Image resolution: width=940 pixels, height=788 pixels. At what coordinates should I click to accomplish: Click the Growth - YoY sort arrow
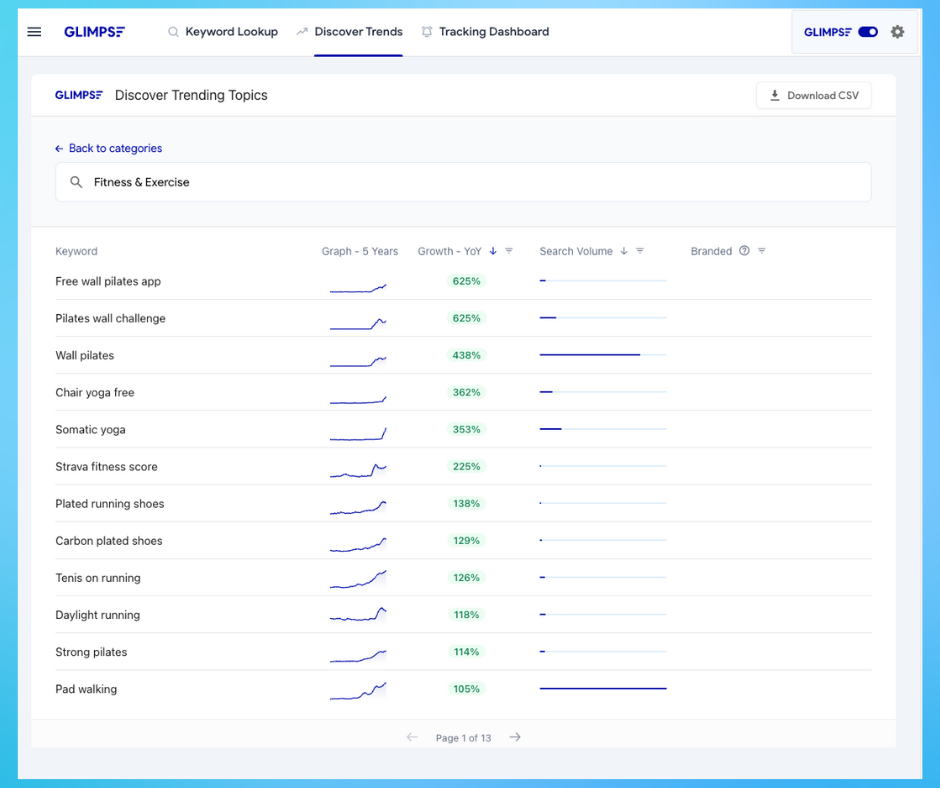493,251
